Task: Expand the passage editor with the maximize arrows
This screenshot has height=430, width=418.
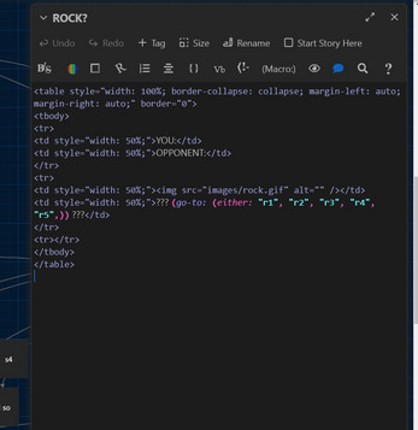Action: (x=370, y=17)
